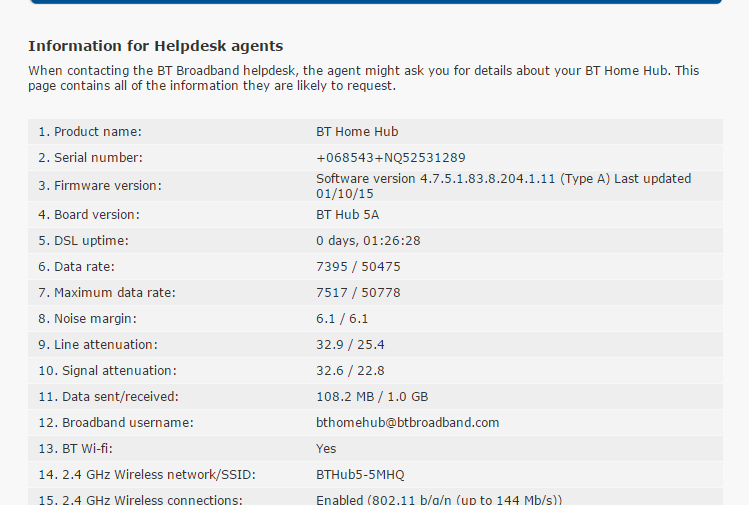This screenshot has height=505, width=749.
Task: Click the 'Broadband username' row label
Action: click(116, 423)
